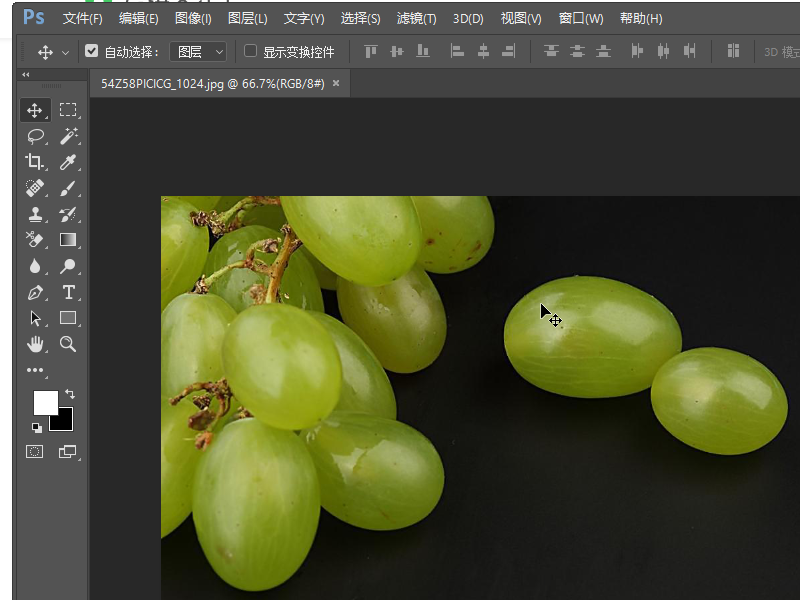The height and width of the screenshot is (600, 800).
Task: Click Auto-Align Layers button
Action: coord(733,51)
